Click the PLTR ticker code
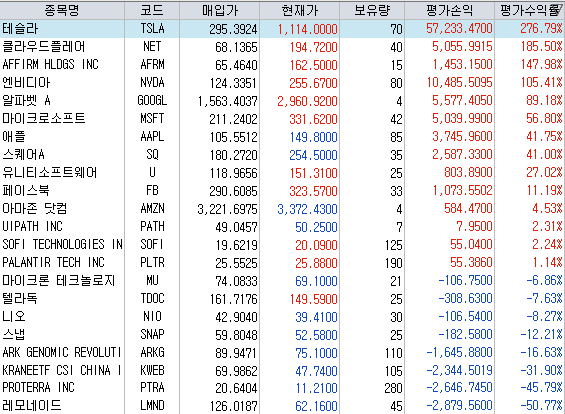 click(152, 263)
